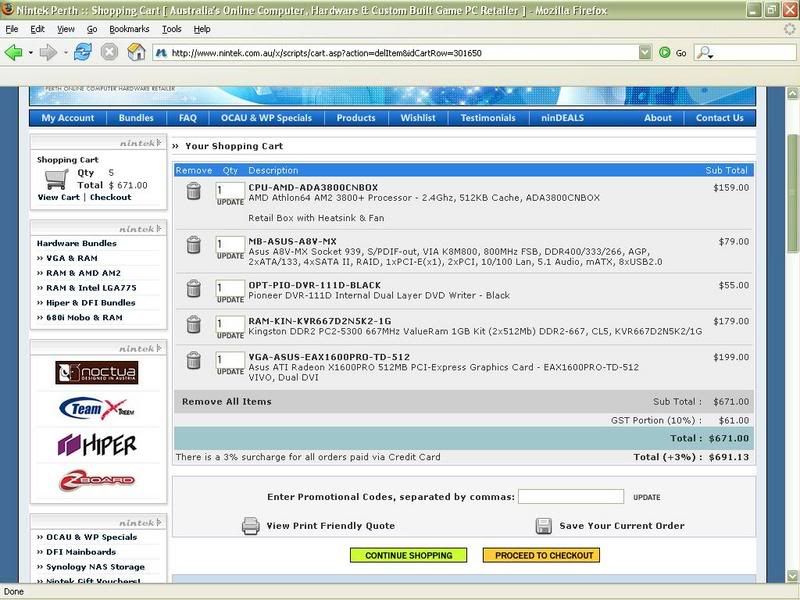This screenshot has width=800, height=600.
Task: Reload the page with the Refresh icon
Action: [x=83, y=52]
